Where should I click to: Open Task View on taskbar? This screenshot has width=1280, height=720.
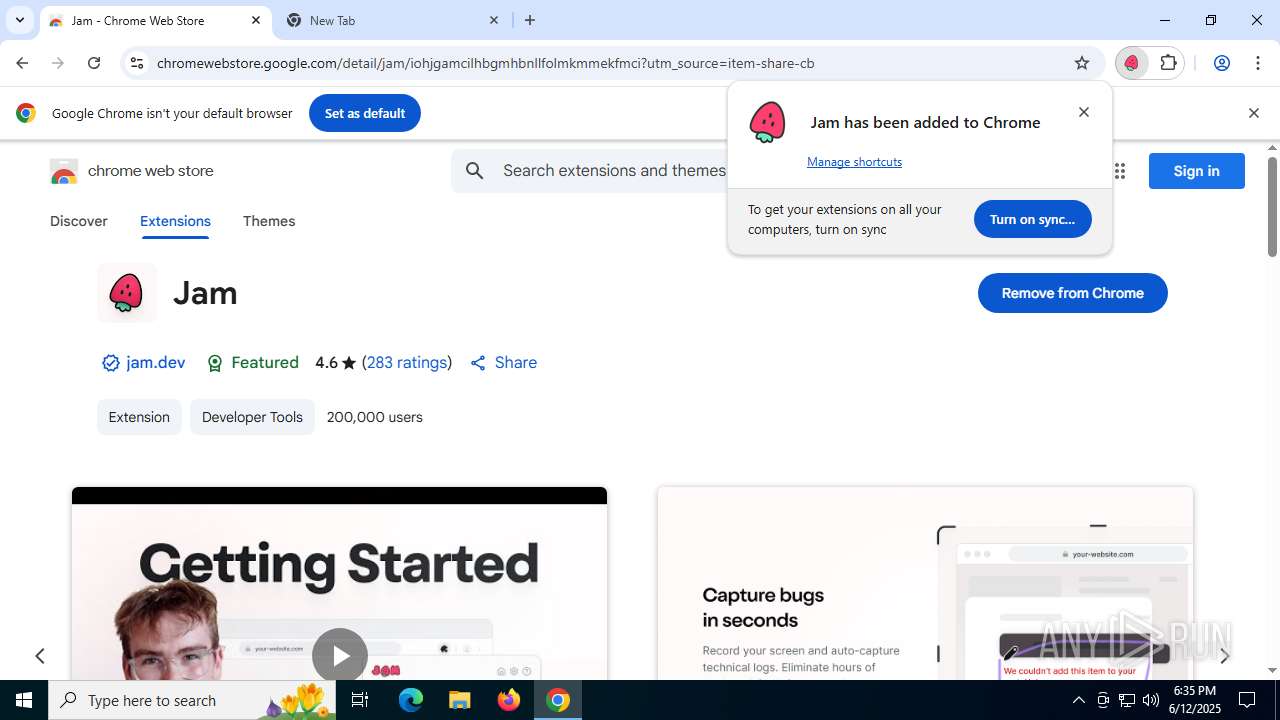point(360,700)
